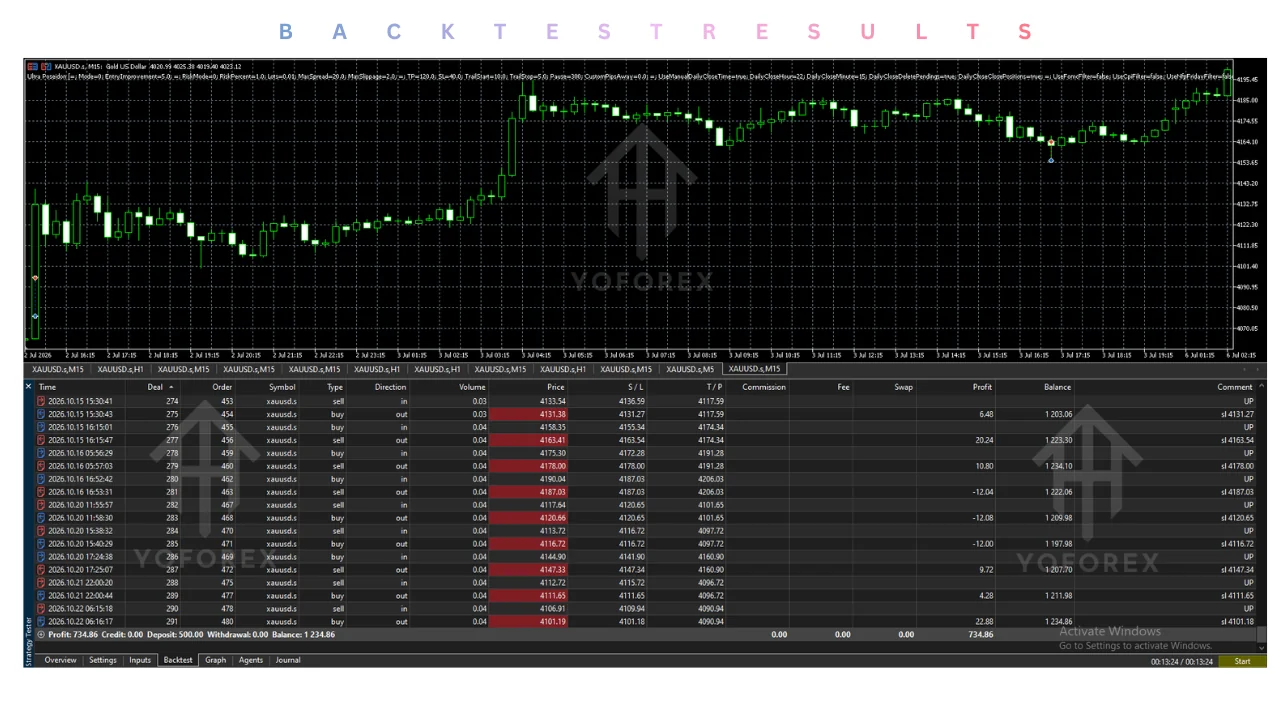
Task: Open the Inputs tab
Action: coord(140,660)
